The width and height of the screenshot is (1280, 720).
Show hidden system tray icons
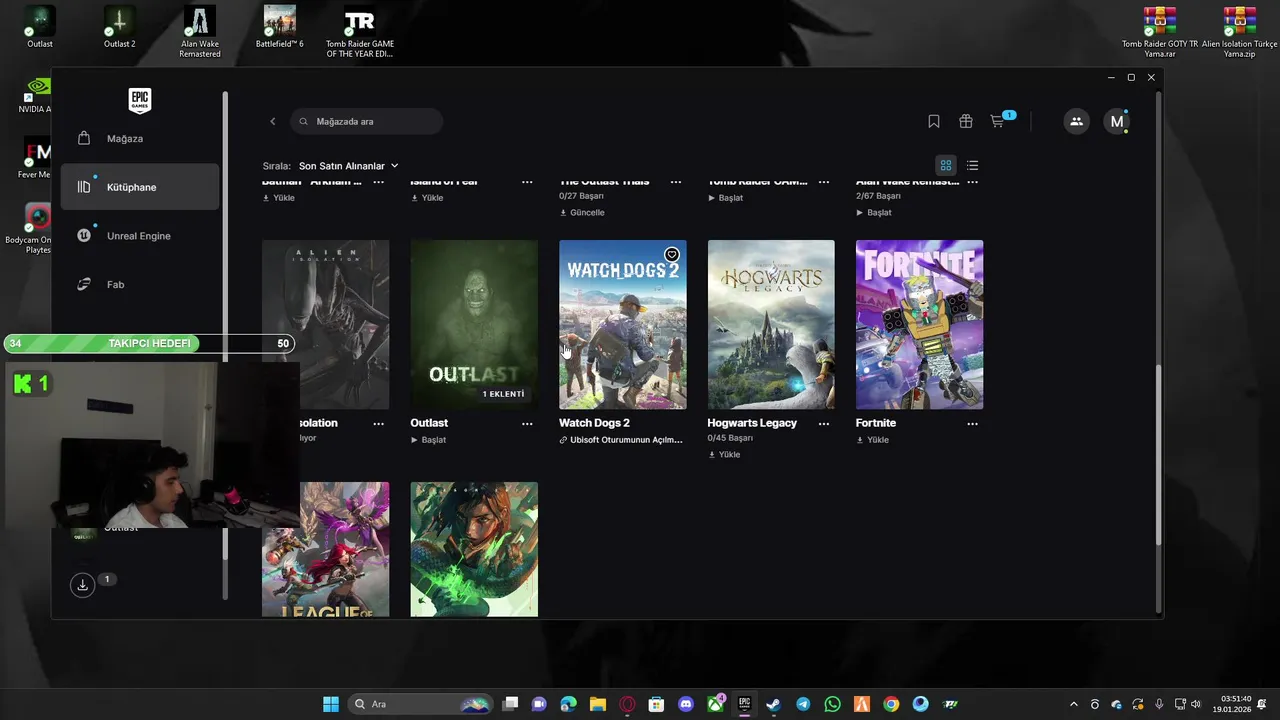(x=1074, y=704)
